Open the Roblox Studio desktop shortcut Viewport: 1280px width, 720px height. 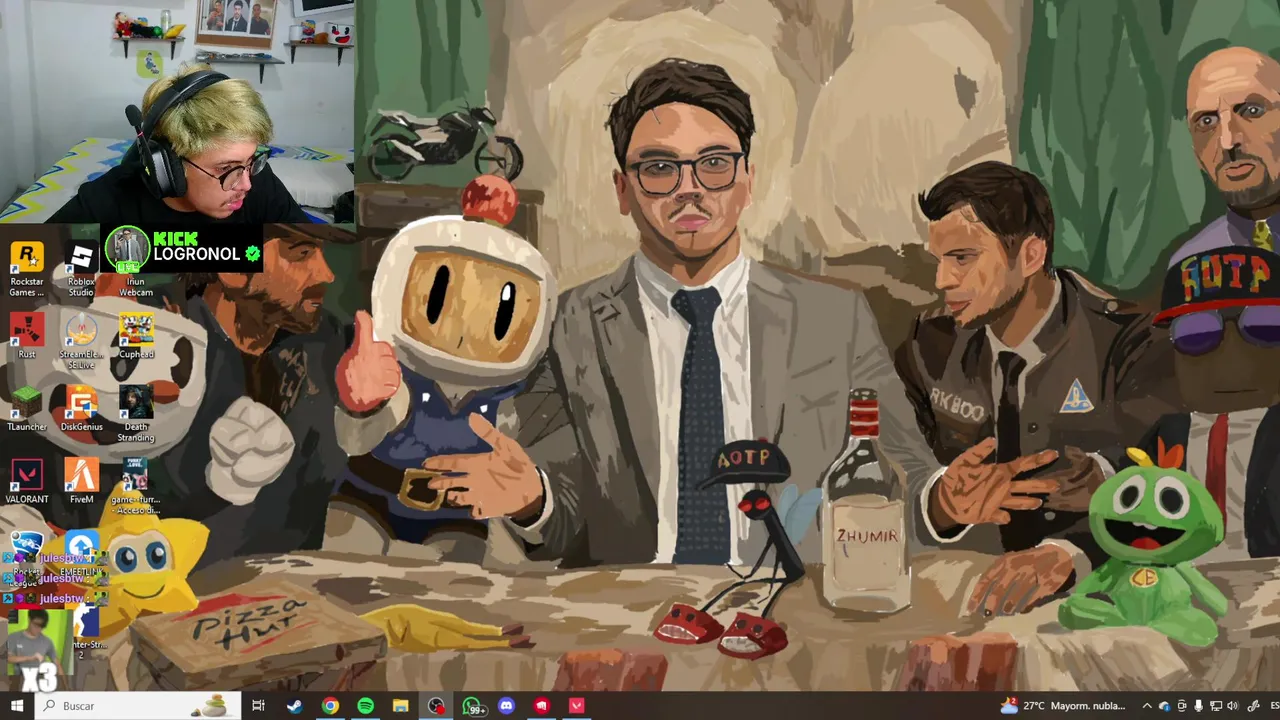(x=81, y=269)
